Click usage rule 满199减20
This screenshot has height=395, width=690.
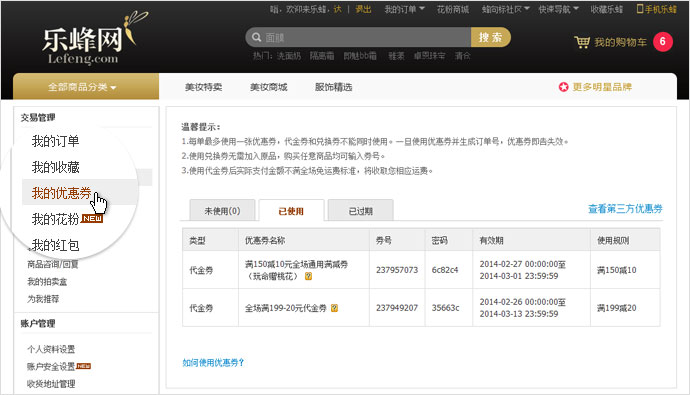coord(617,308)
